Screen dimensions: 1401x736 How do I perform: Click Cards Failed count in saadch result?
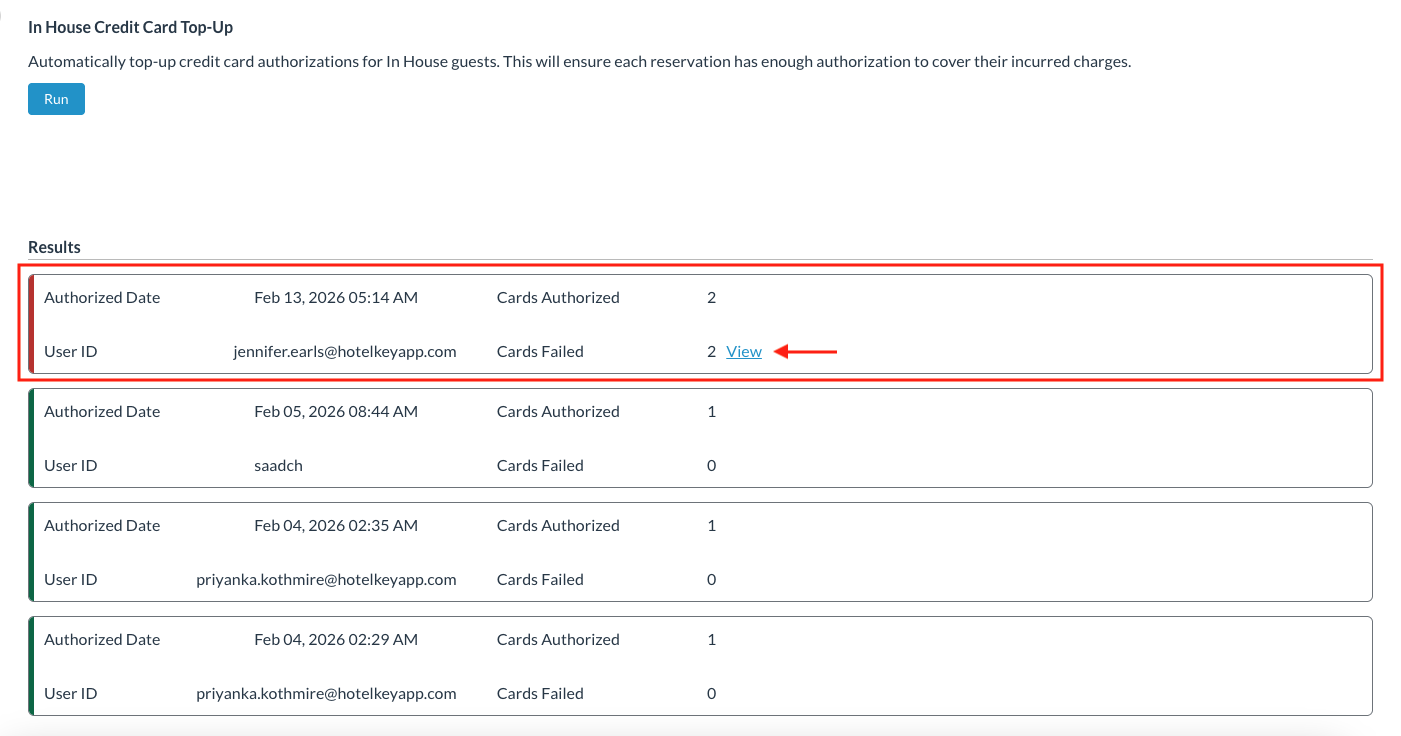(x=711, y=466)
